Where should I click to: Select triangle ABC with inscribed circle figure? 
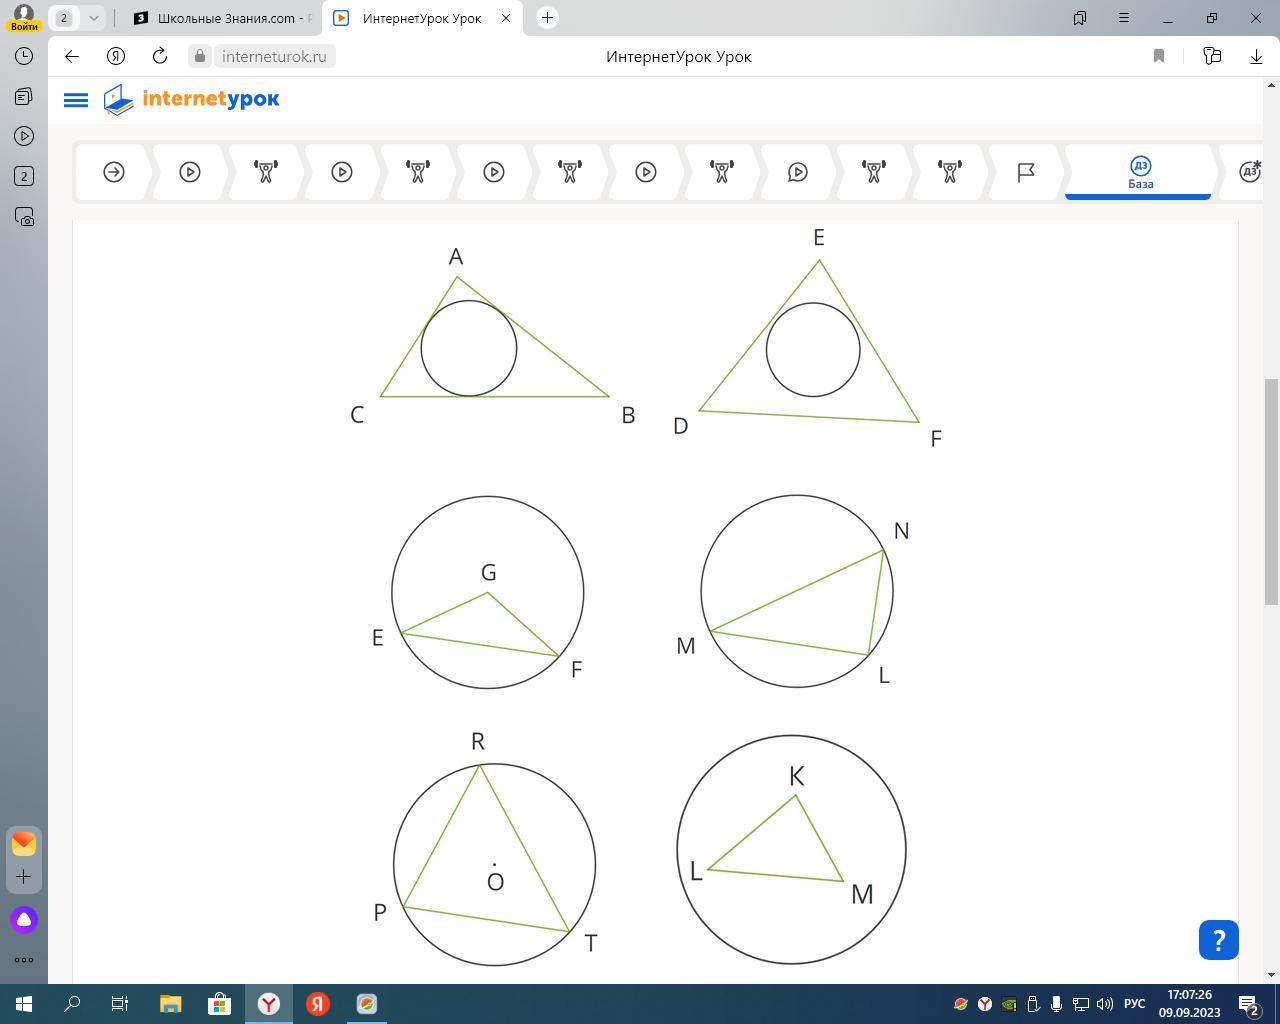(x=493, y=339)
